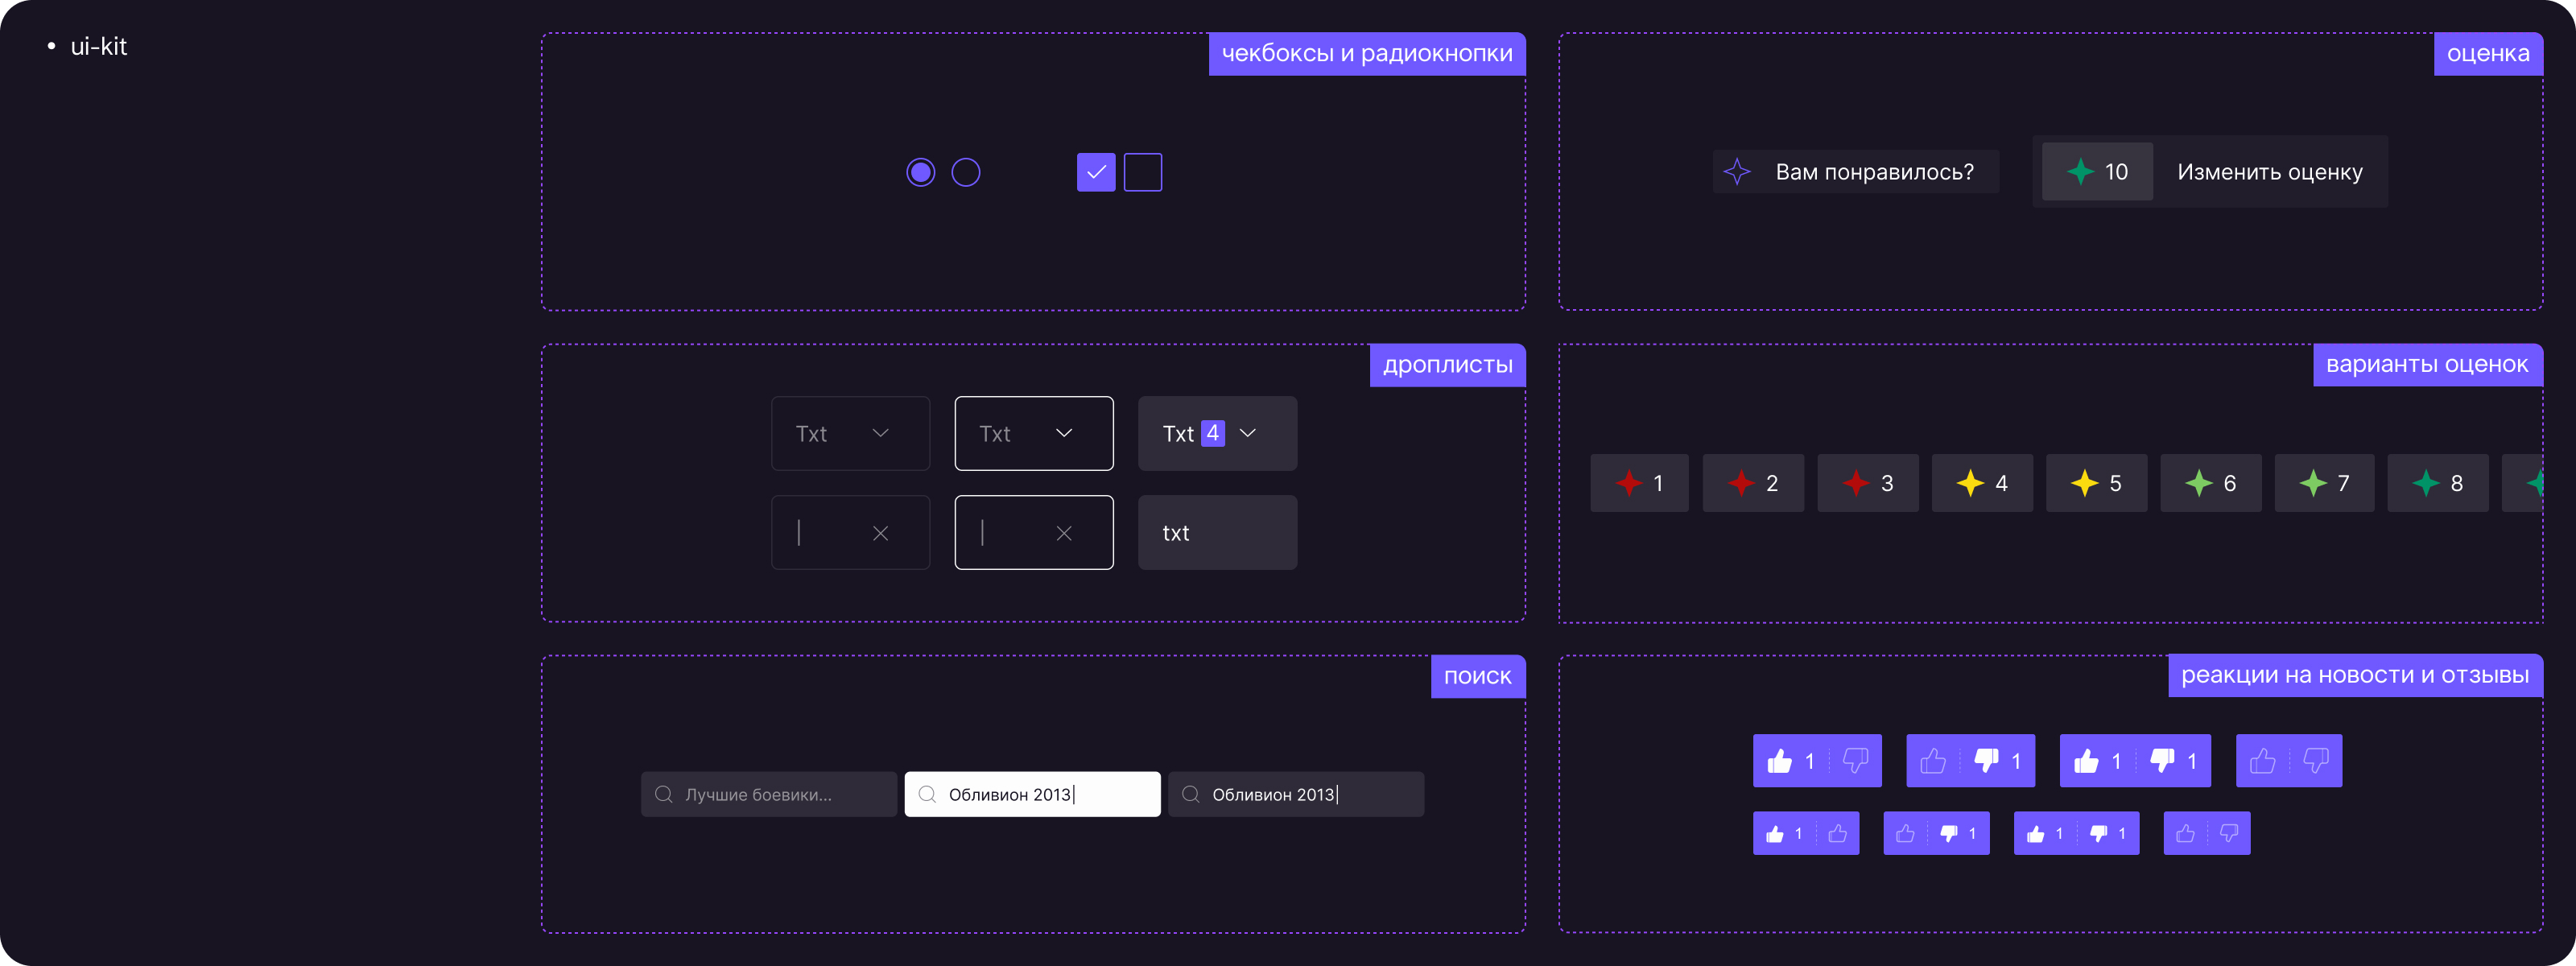Select the filled radio button
Viewport: 2576px width, 966px height.
tap(920, 172)
